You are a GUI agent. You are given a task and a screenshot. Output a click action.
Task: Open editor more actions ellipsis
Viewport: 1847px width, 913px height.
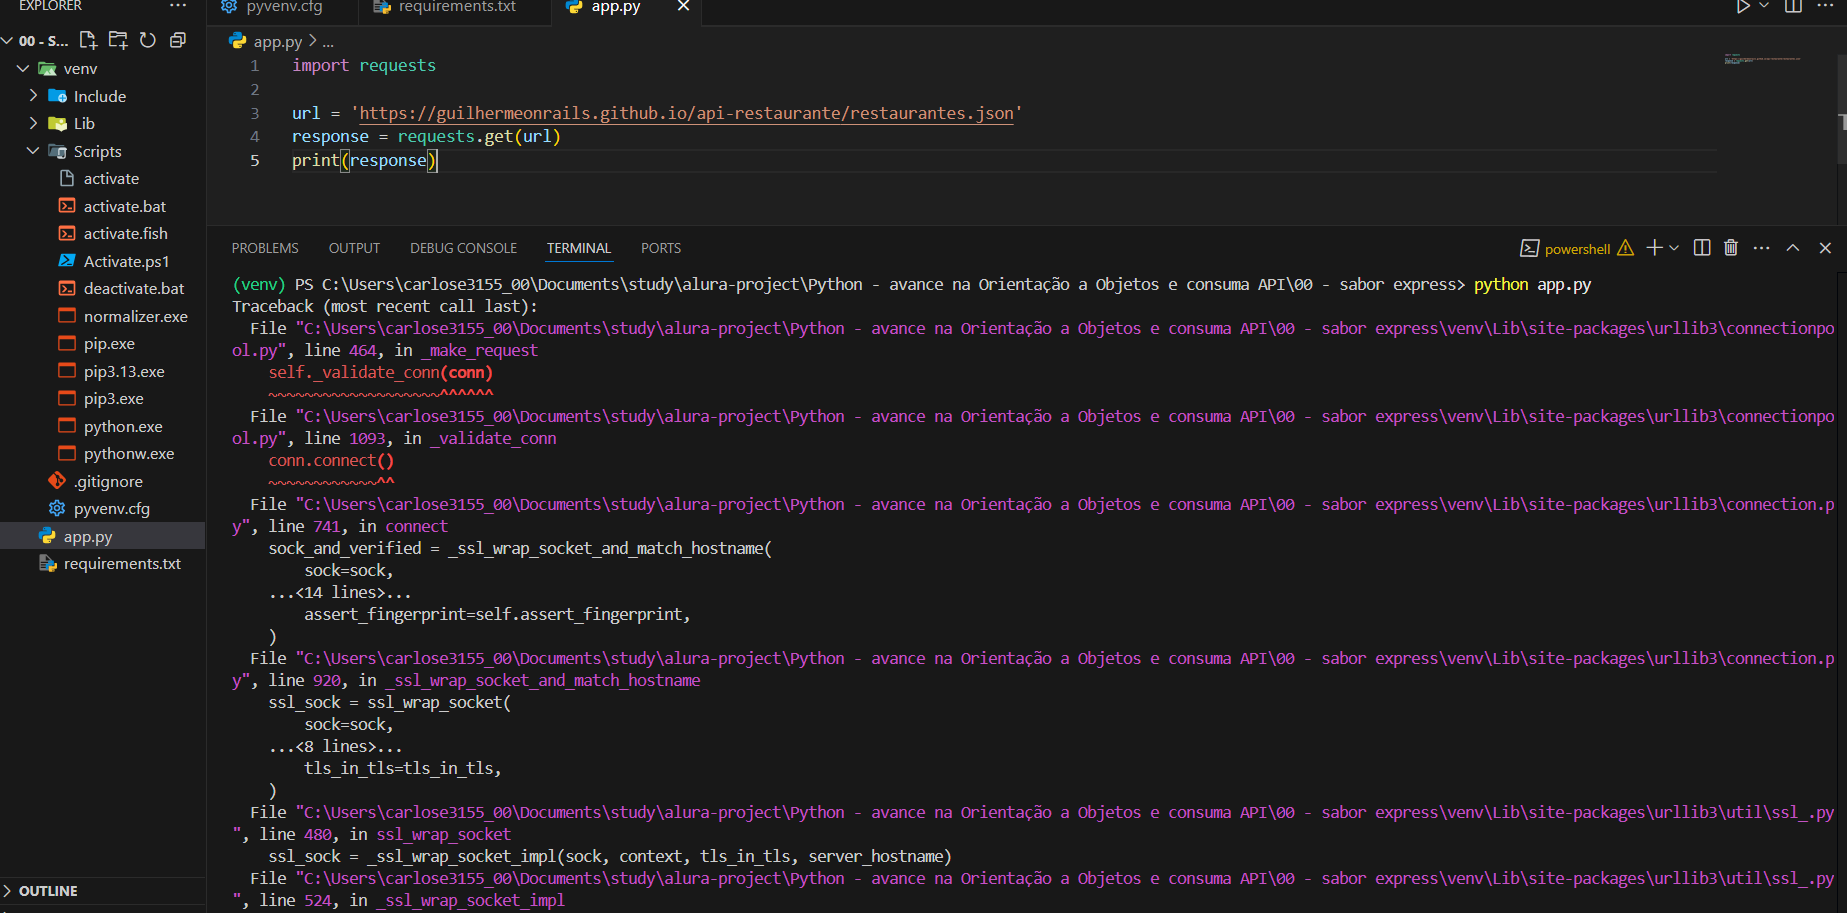tap(1825, 6)
